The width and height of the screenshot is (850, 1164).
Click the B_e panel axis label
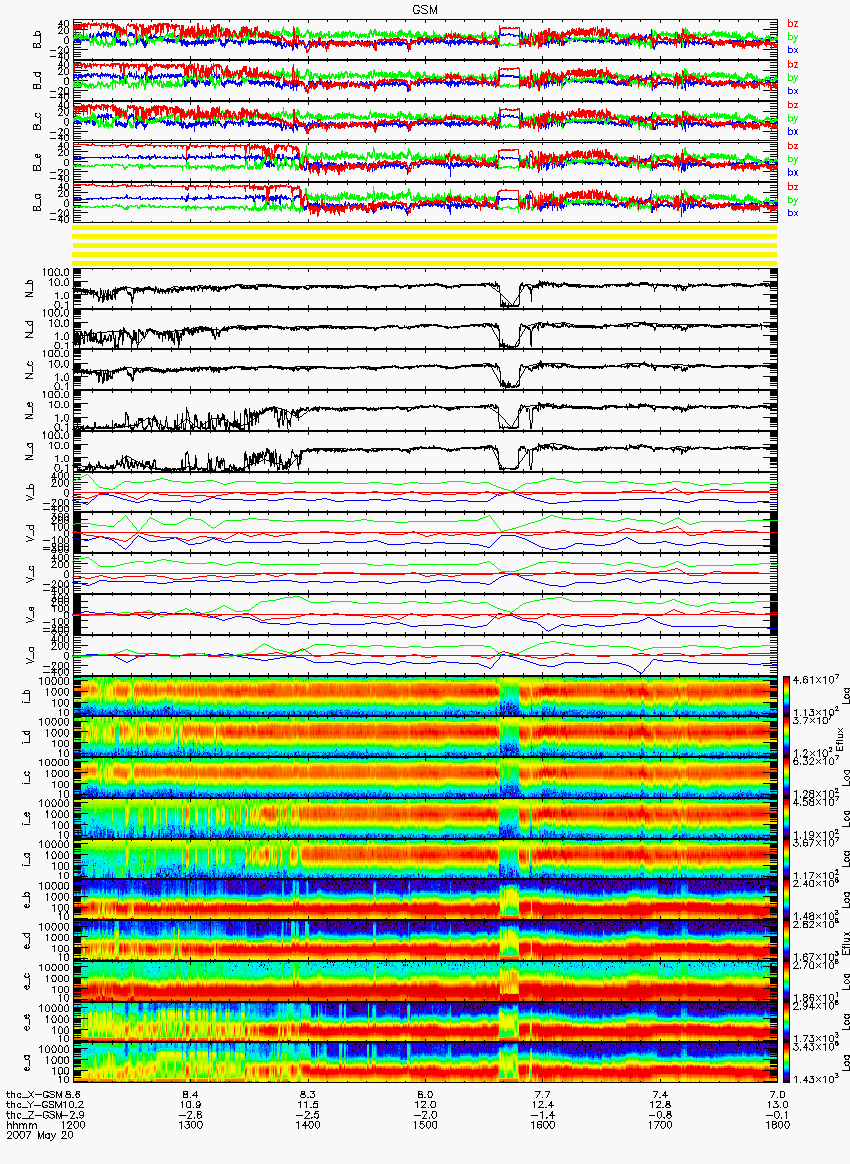tap(36, 163)
